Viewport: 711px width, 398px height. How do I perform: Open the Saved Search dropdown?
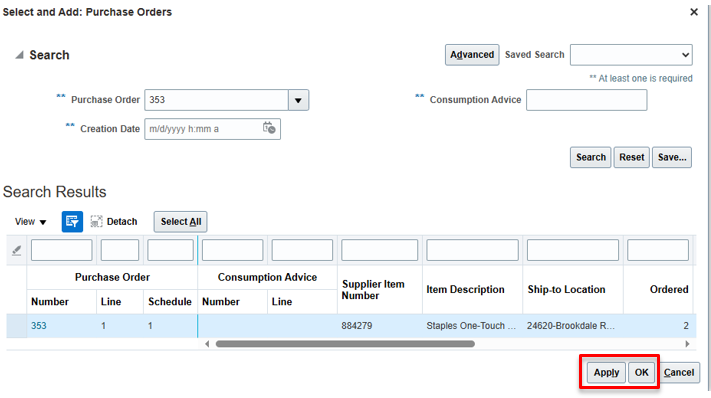(x=631, y=55)
